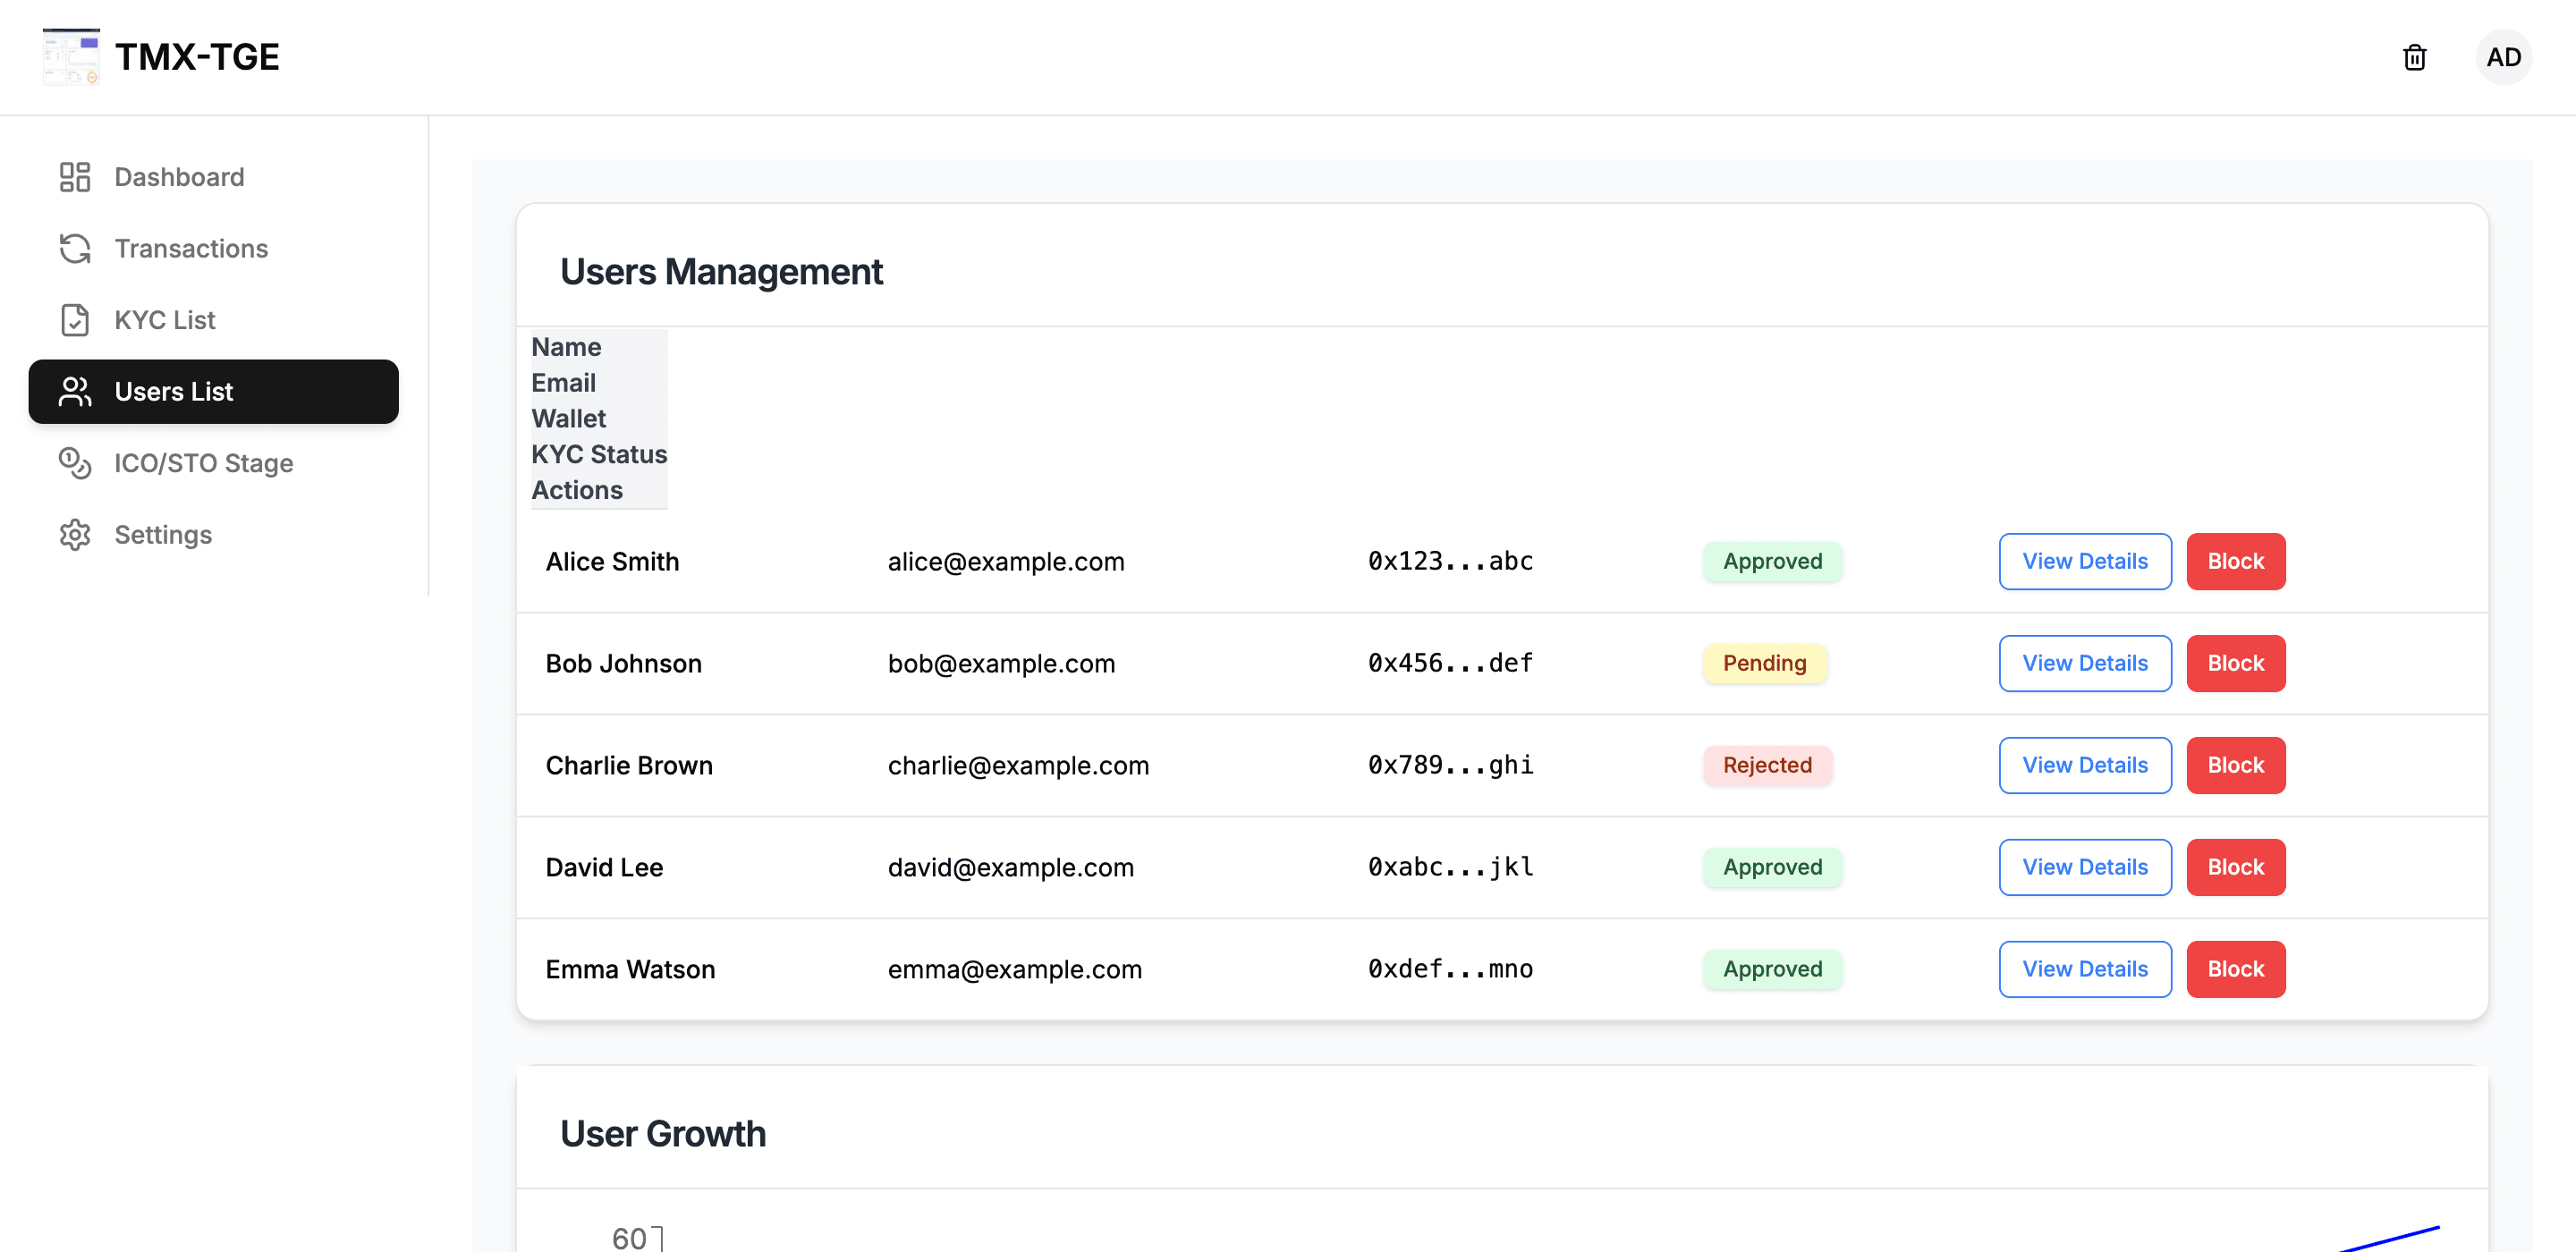Click the Wallet column header
Screen dimensions: 2576x1252
[x=568, y=418]
